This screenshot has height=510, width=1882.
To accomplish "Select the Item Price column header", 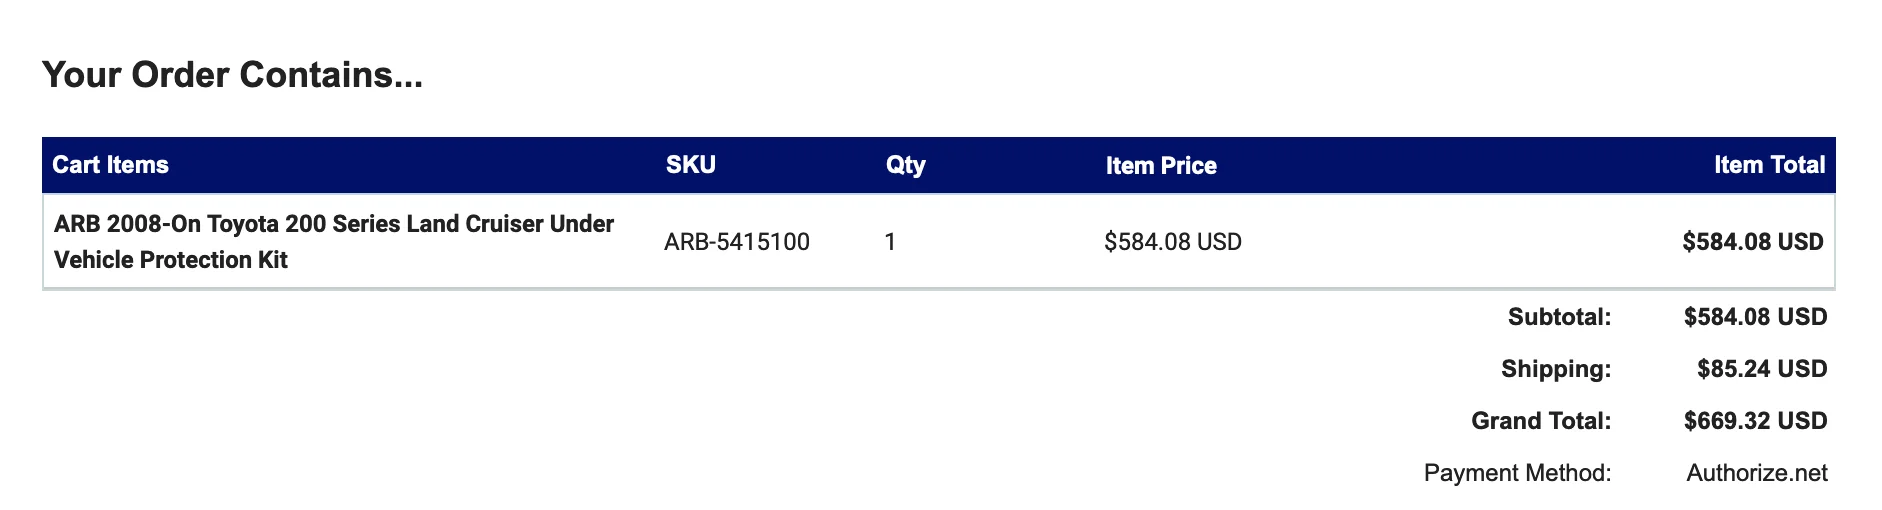I will (x=1161, y=166).
